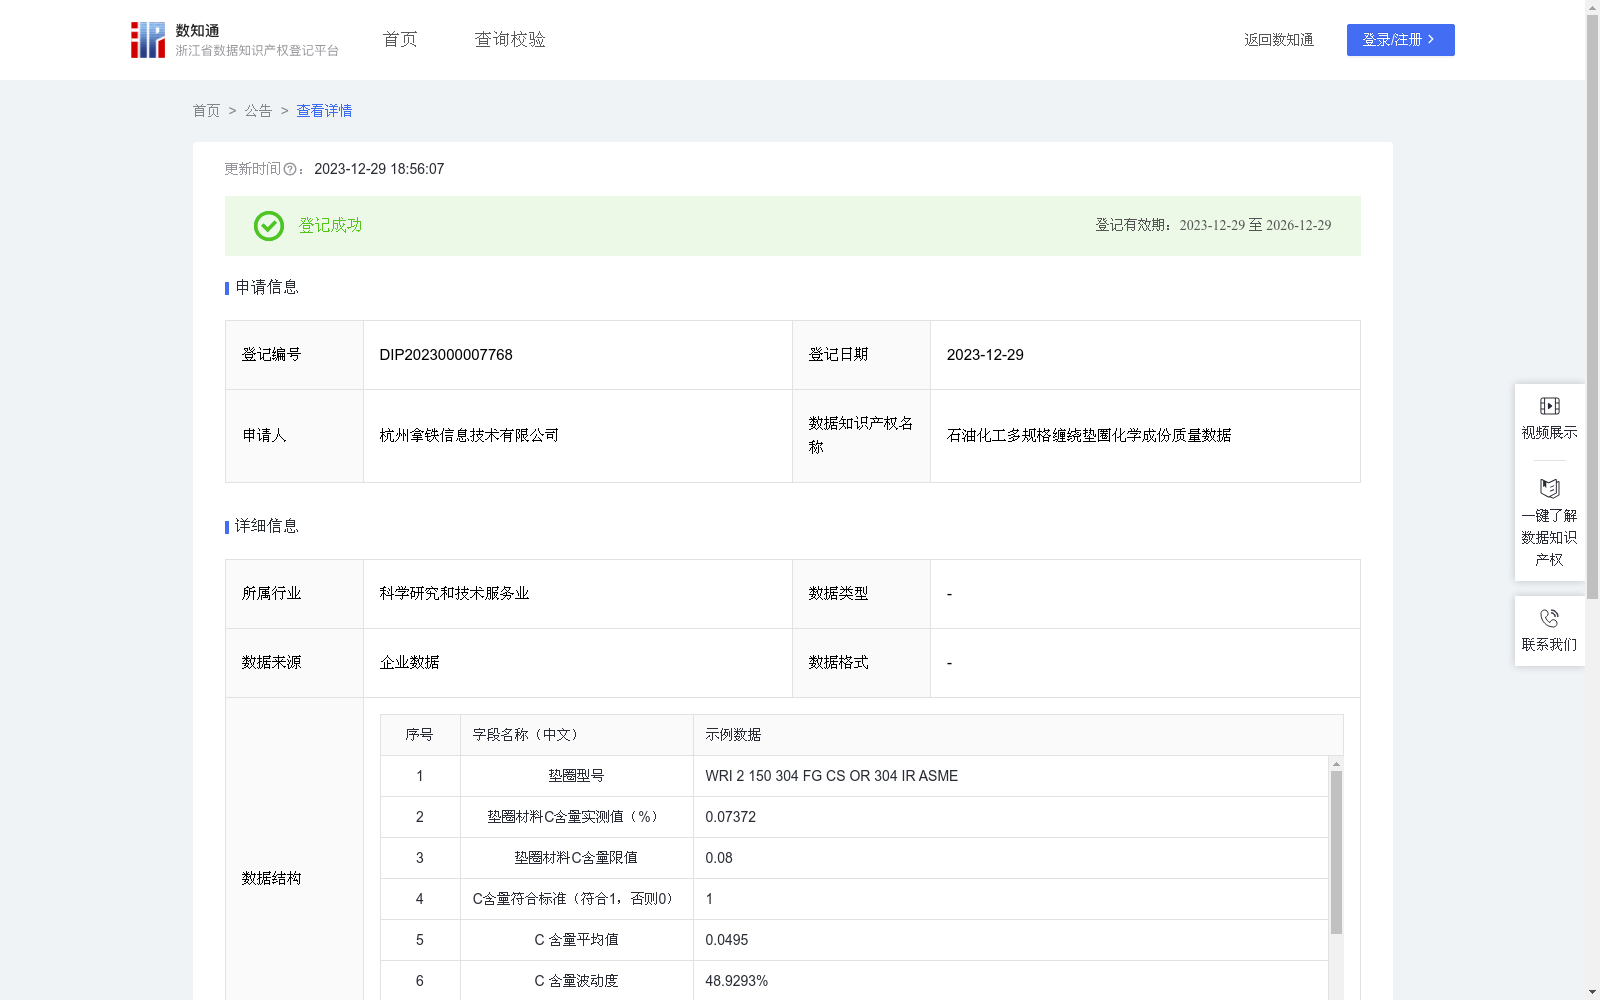Click the 数知通 logo icon
This screenshot has width=1600, height=1000.
coord(148,40)
